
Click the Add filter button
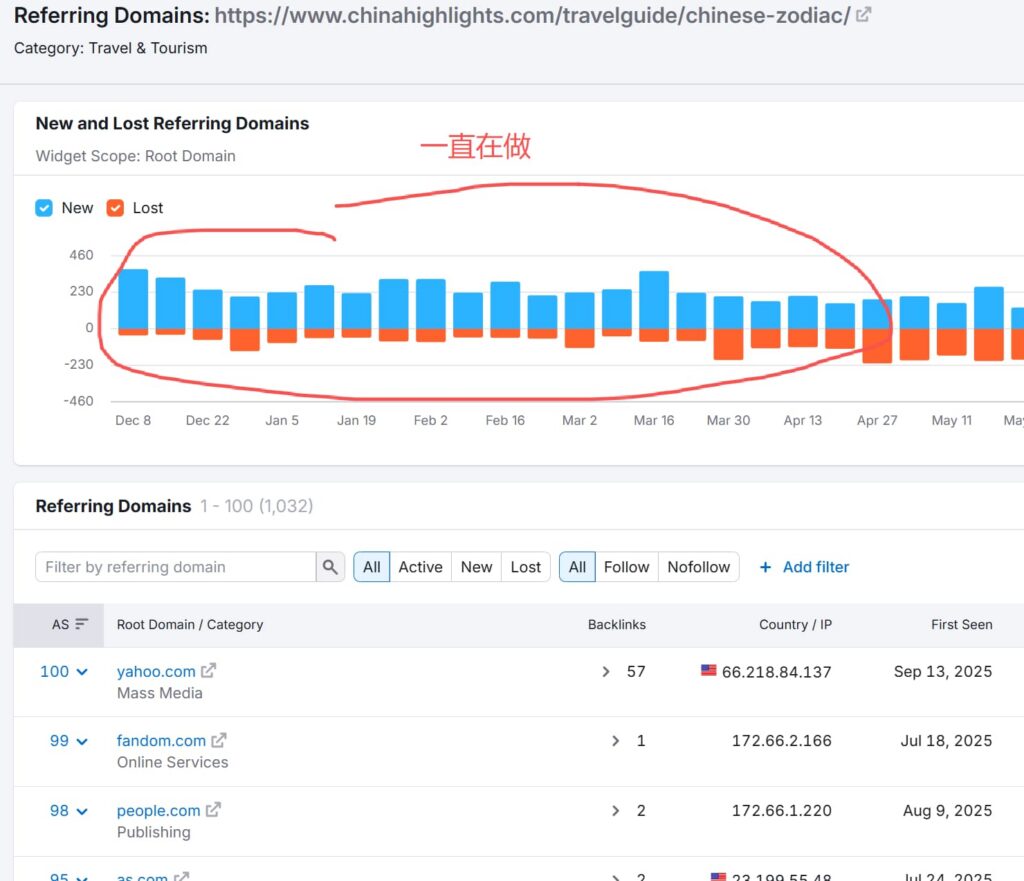click(x=805, y=567)
